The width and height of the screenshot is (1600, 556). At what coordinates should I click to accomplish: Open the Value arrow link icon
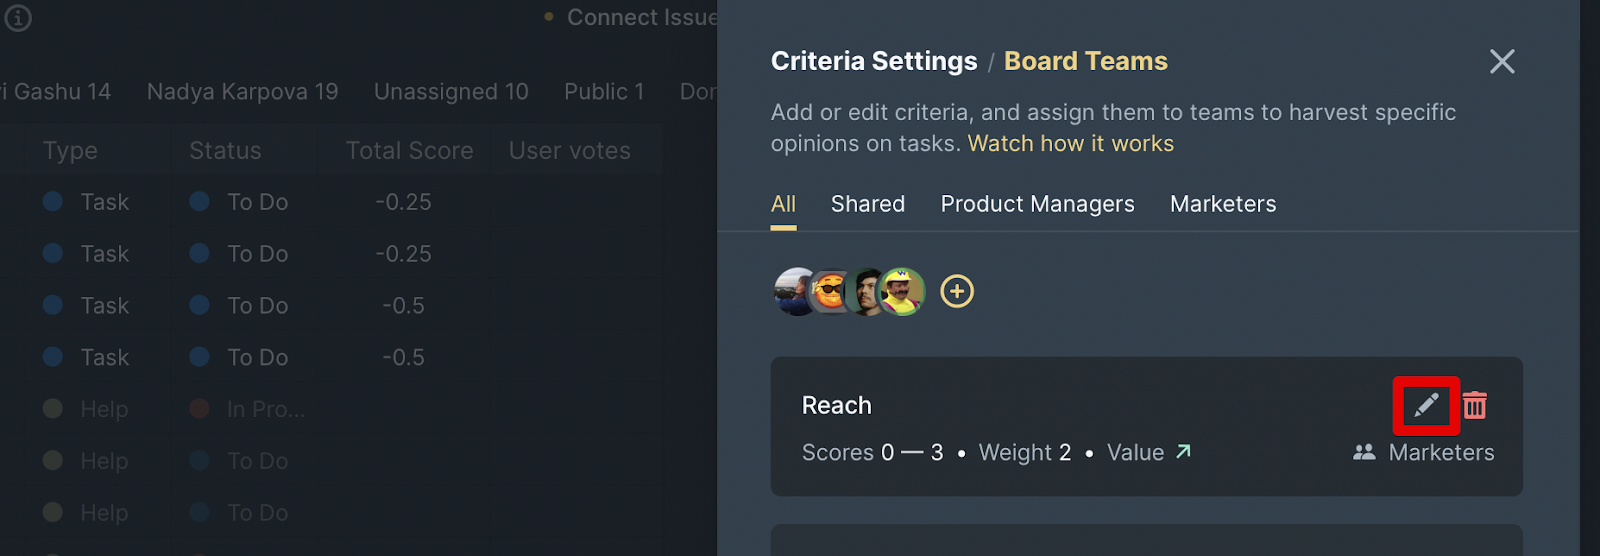click(x=1183, y=452)
